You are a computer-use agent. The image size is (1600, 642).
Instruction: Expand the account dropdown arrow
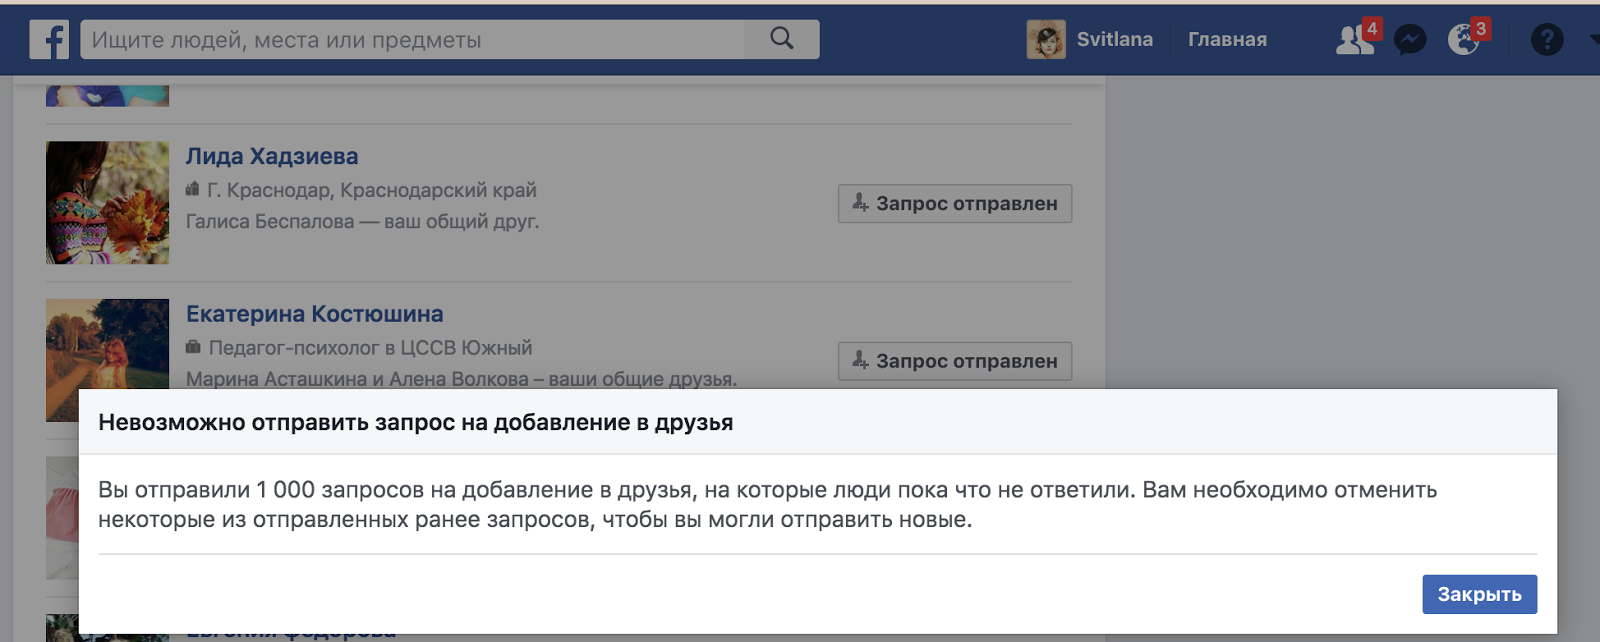(x=1594, y=40)
